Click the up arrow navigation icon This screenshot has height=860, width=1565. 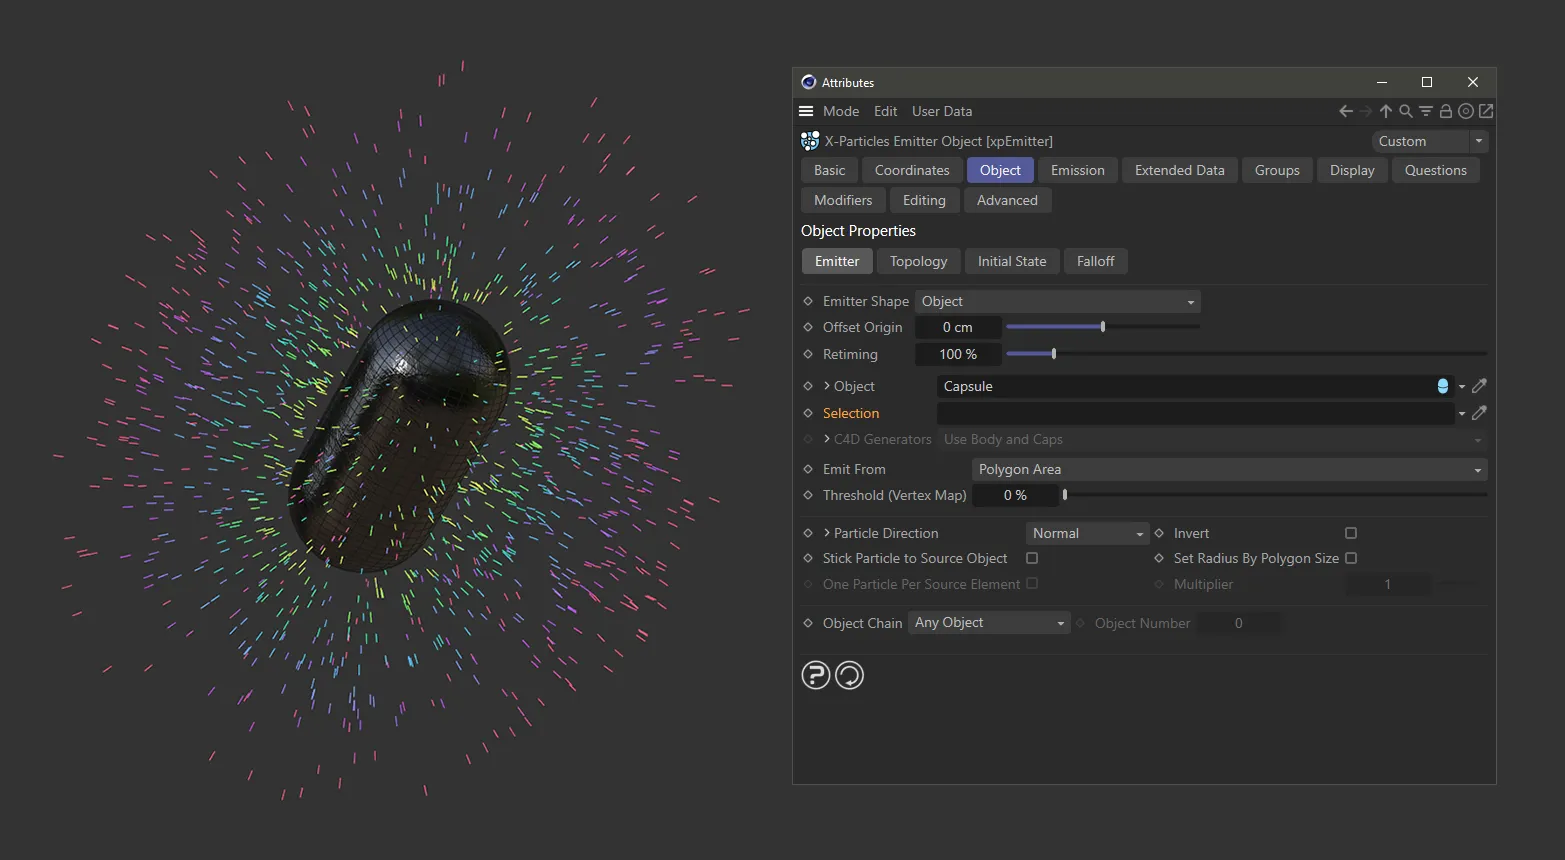(x=1385, y=111)
